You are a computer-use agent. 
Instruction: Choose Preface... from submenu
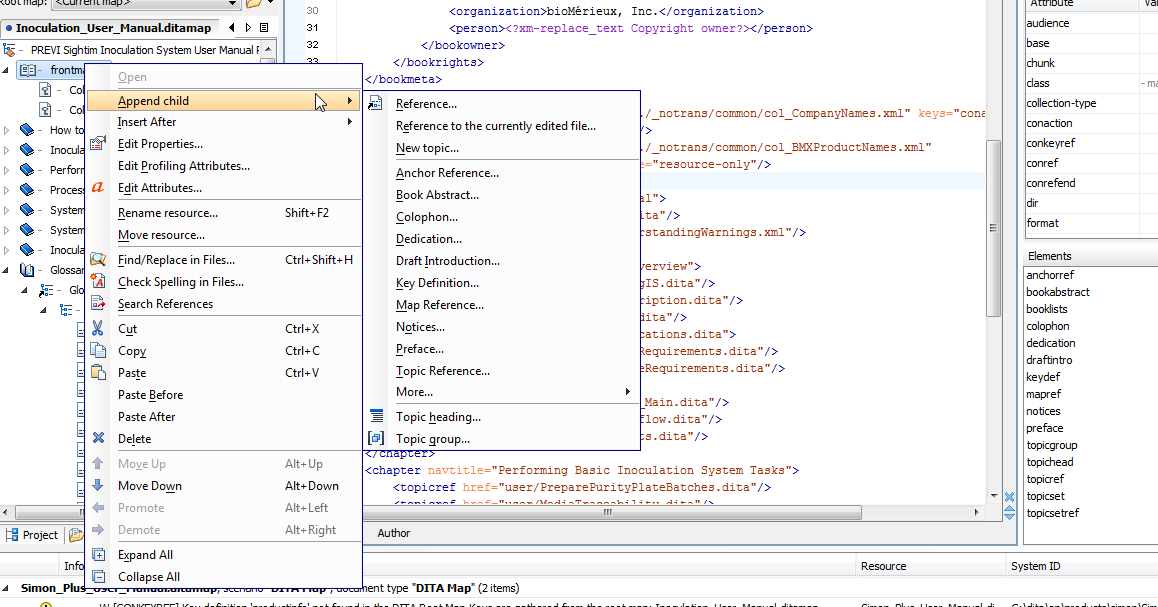(419, 349)
